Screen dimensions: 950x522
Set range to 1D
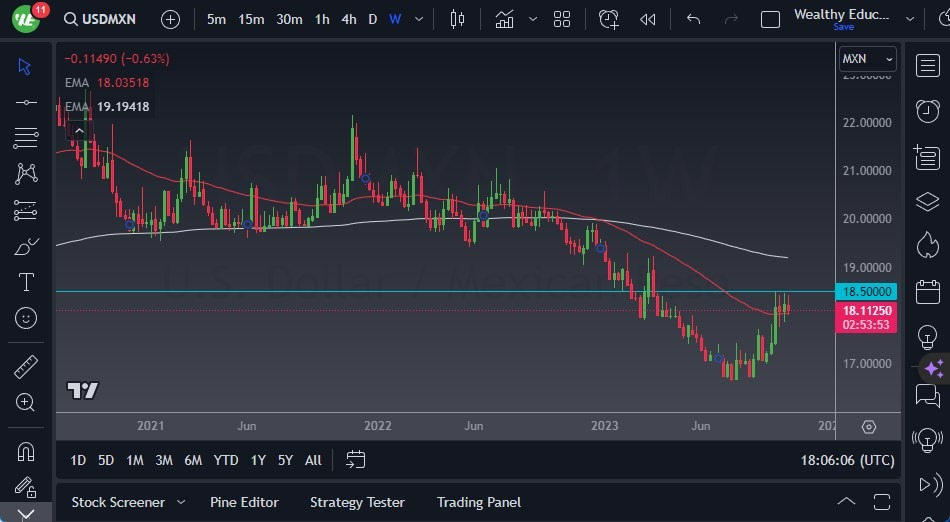pyautogui.click(x=78, y=460)
